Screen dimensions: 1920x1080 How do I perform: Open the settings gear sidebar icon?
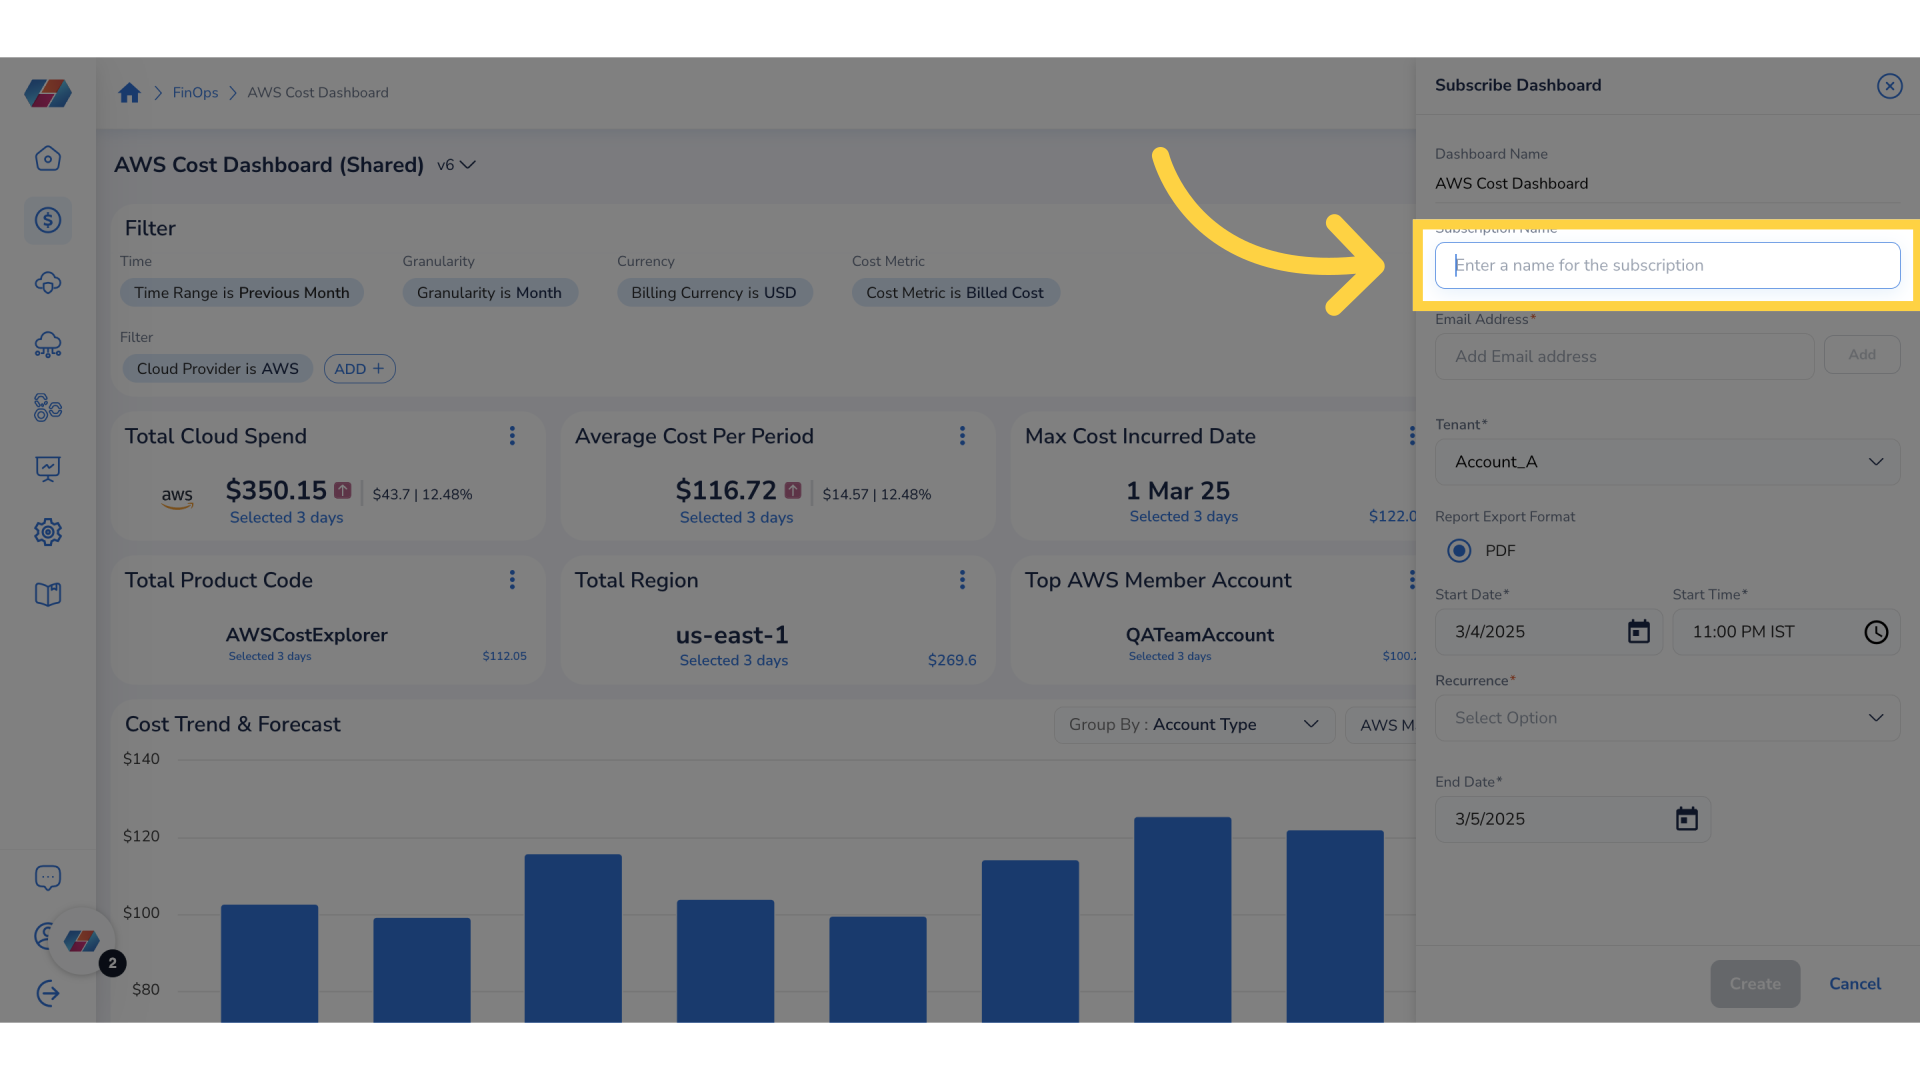point(48,532)
